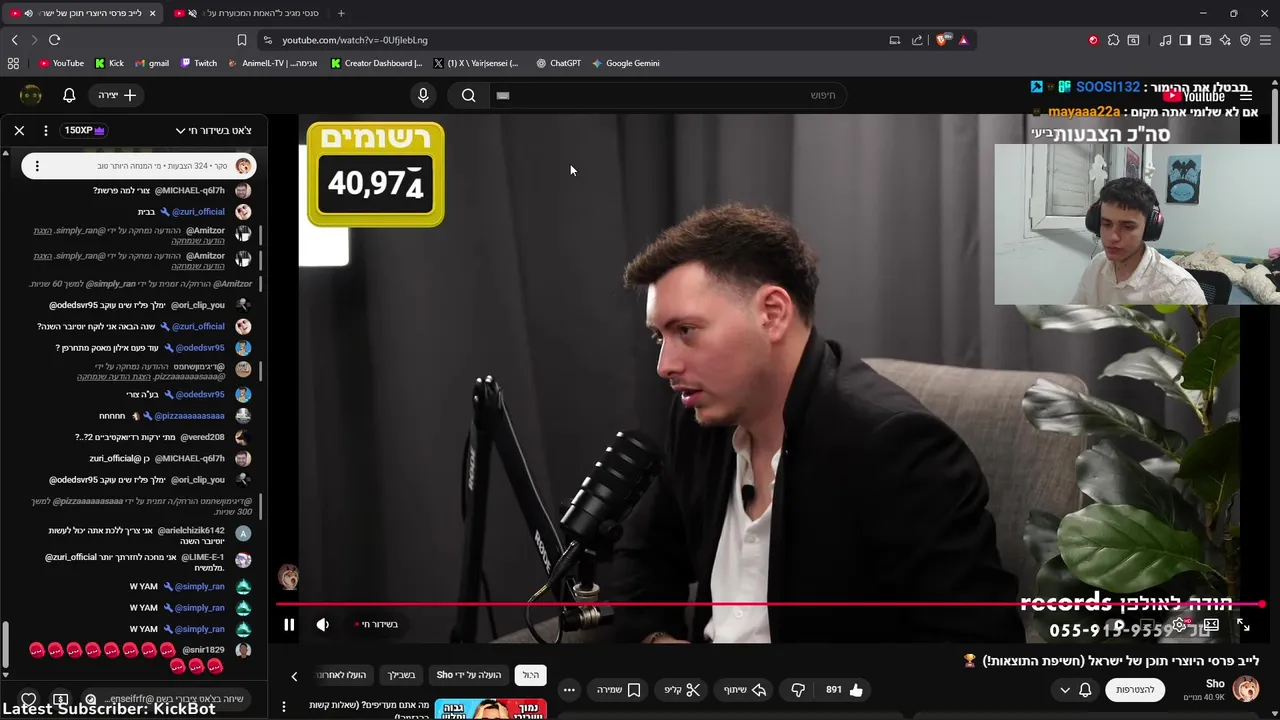This screenshot has height=720, width=1280.
Task: Bookmark this page in the address bar
Action: pyautogui.click(x=241, y=40)
